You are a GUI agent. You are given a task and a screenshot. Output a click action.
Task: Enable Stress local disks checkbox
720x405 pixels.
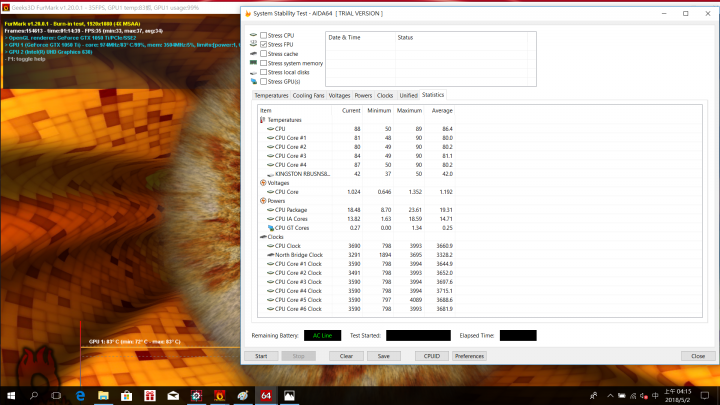pos(264,72)
